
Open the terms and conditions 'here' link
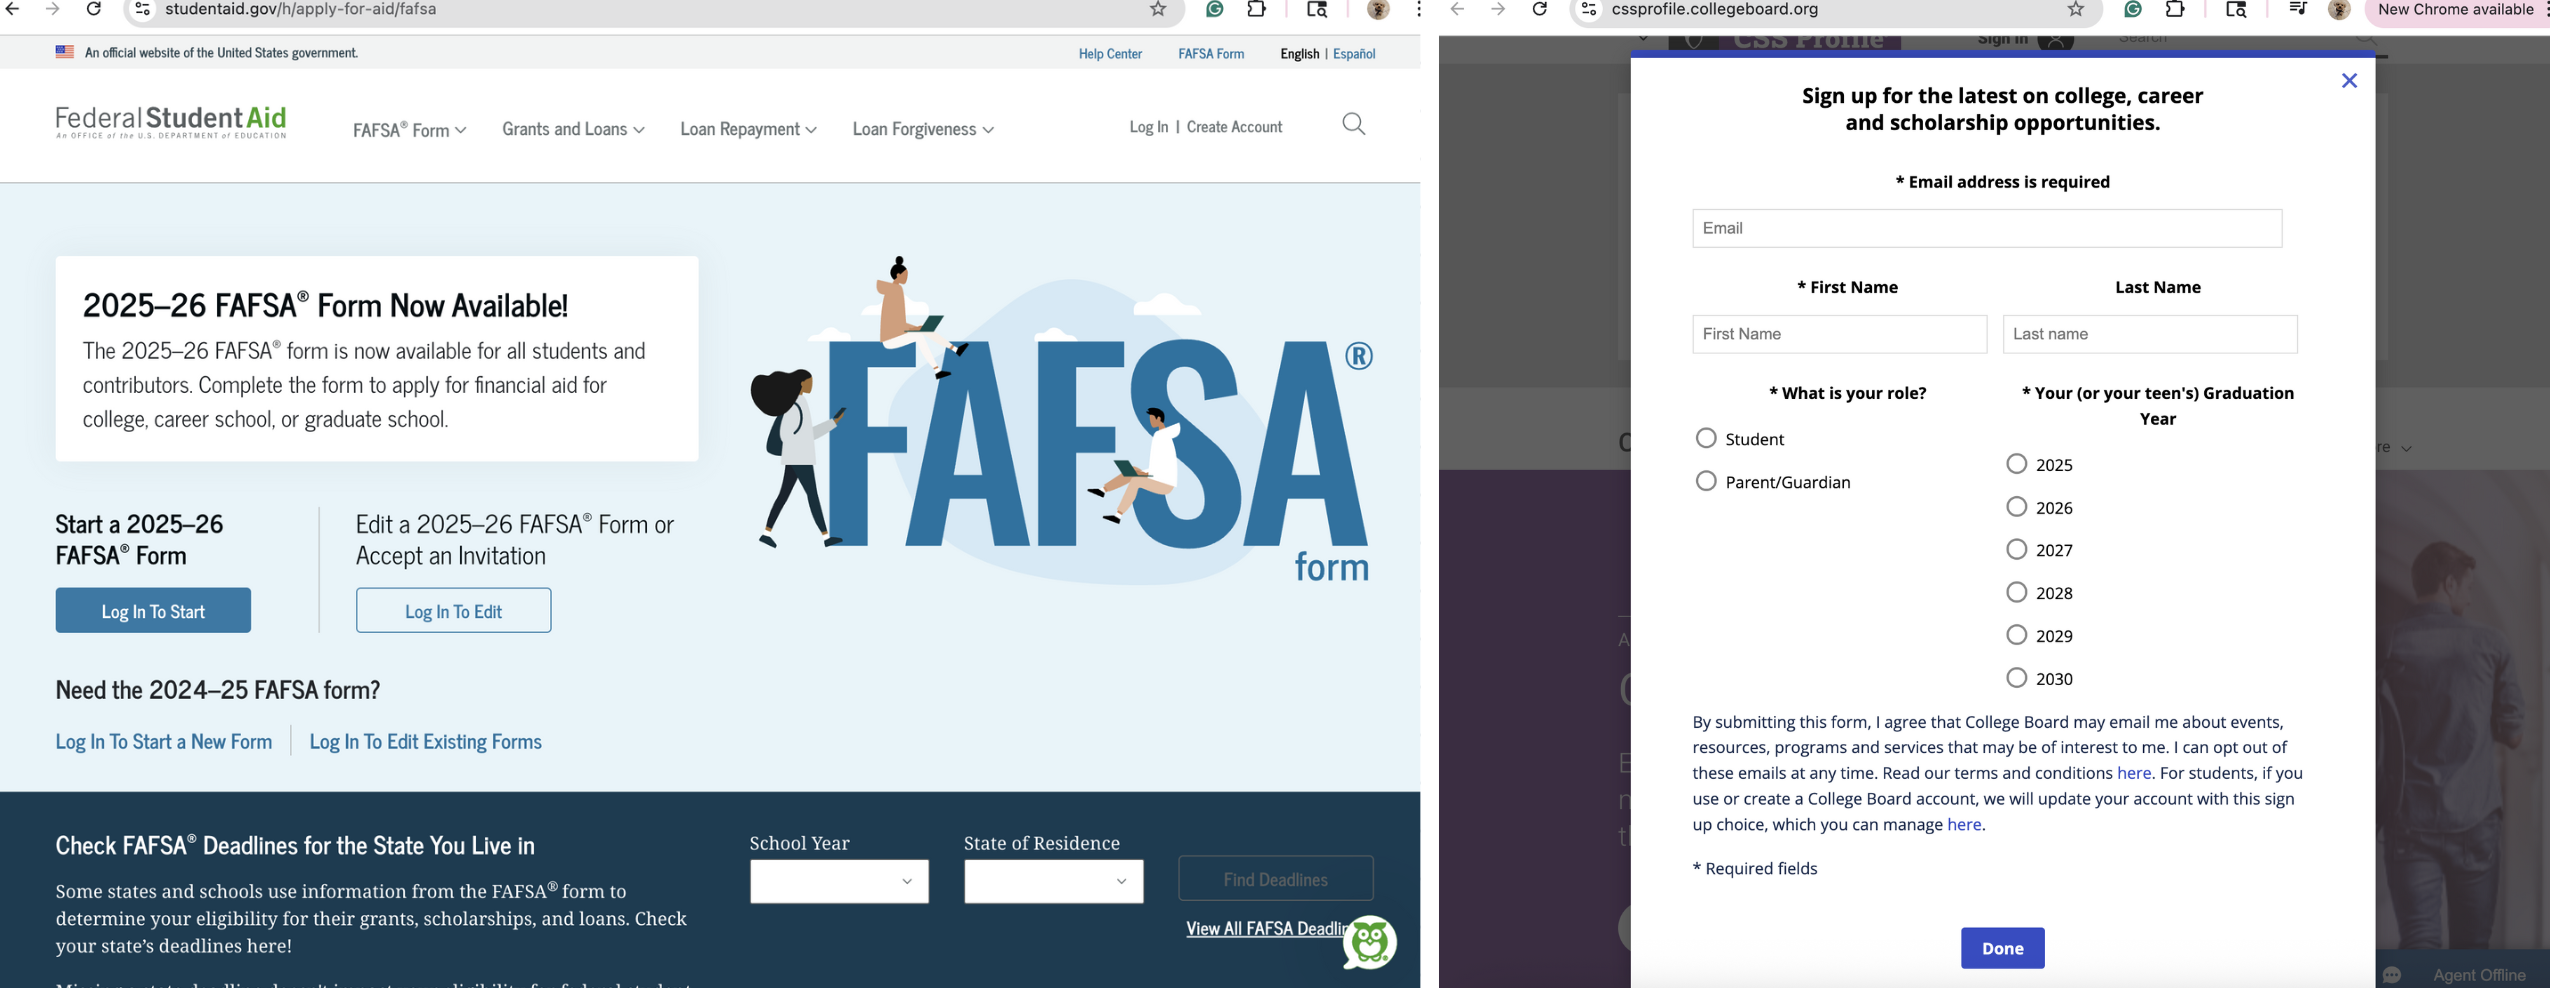2134,773
